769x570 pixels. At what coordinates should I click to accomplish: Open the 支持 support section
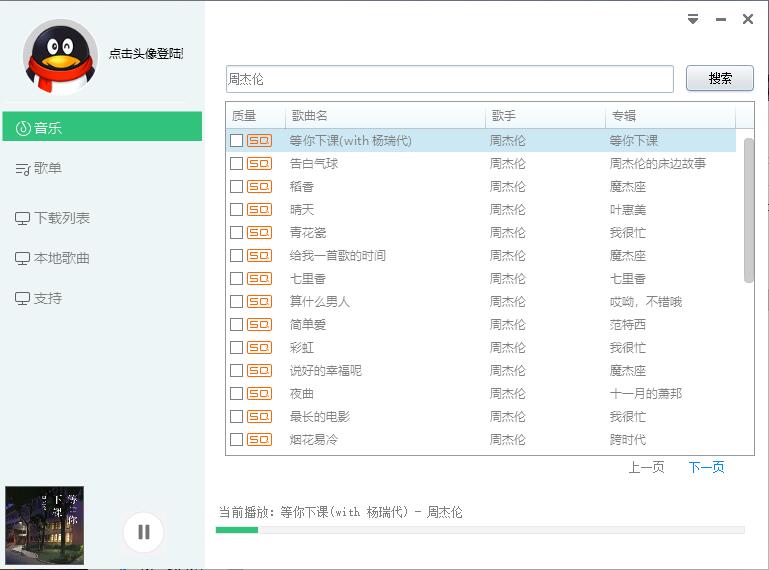(x=39, y=298)
